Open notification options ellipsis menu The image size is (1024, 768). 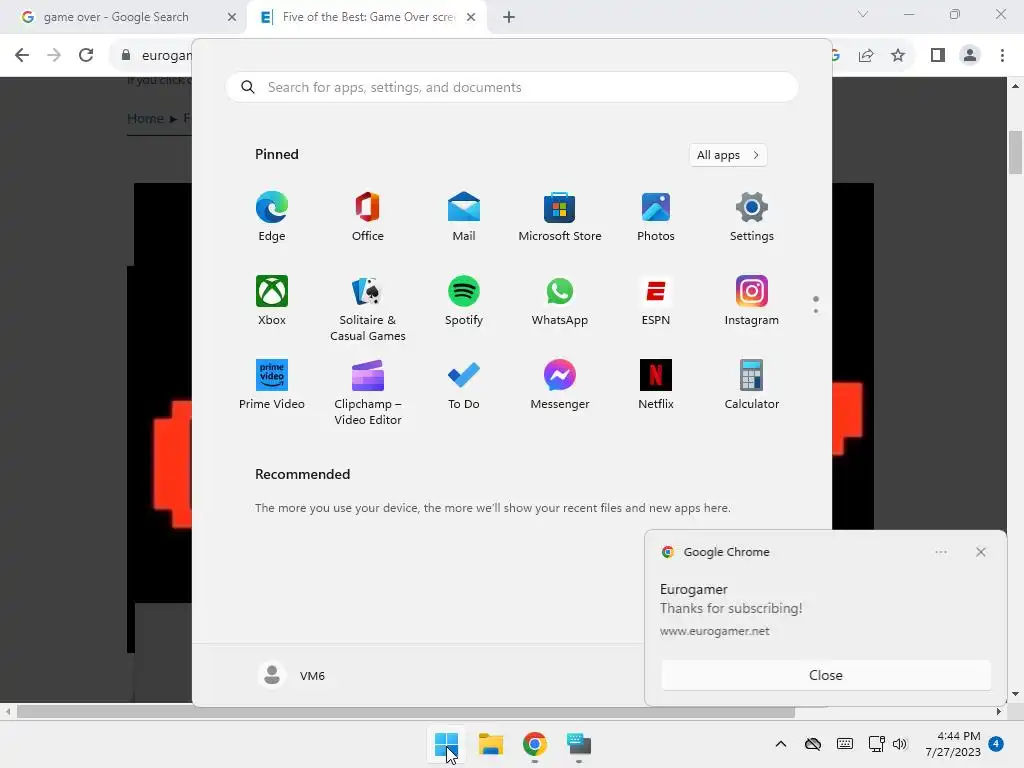click(x=940, y=552)
